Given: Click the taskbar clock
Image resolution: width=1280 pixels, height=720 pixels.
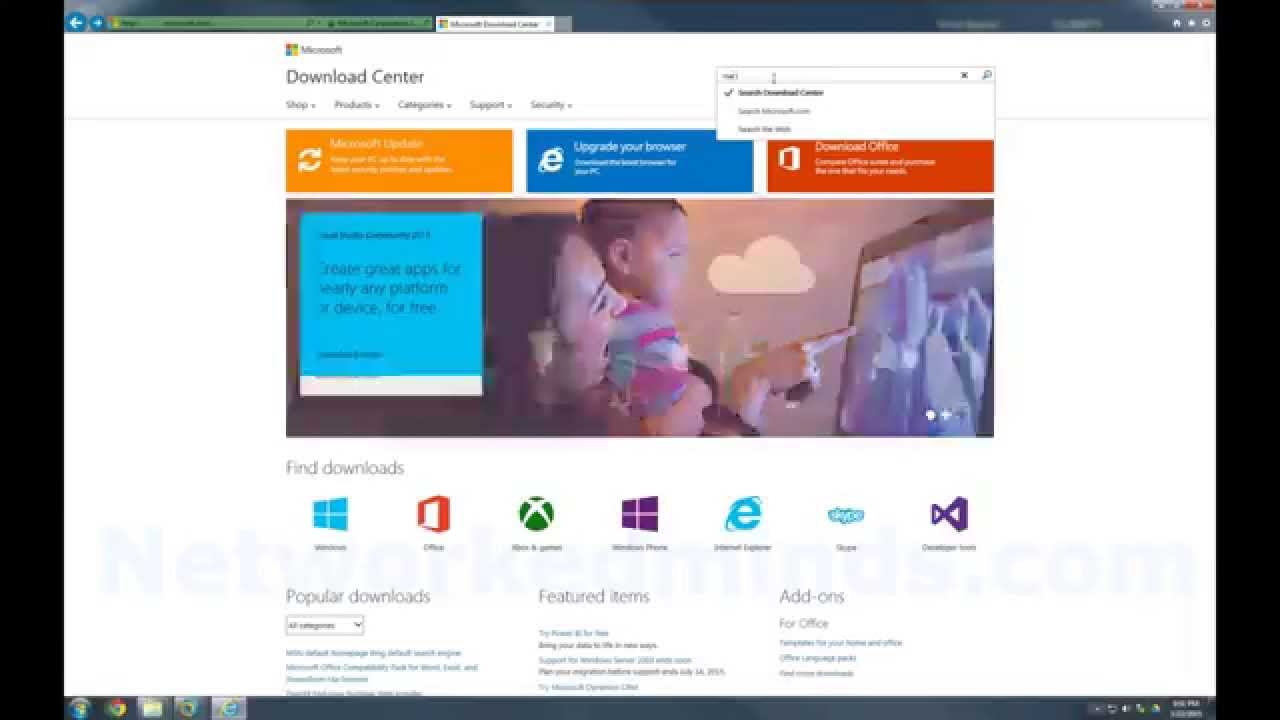Looking at the screenshot, I should pos(1187,708).
